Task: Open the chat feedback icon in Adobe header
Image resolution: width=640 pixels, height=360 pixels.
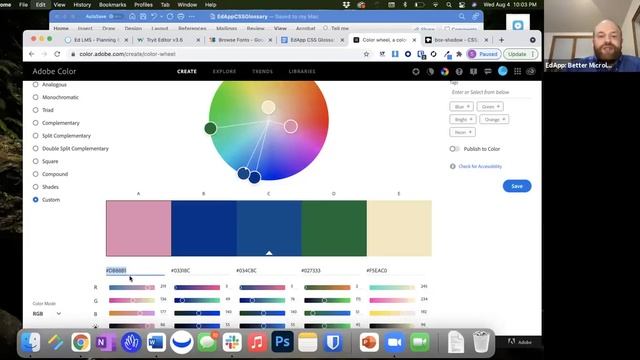Action: 488,71
